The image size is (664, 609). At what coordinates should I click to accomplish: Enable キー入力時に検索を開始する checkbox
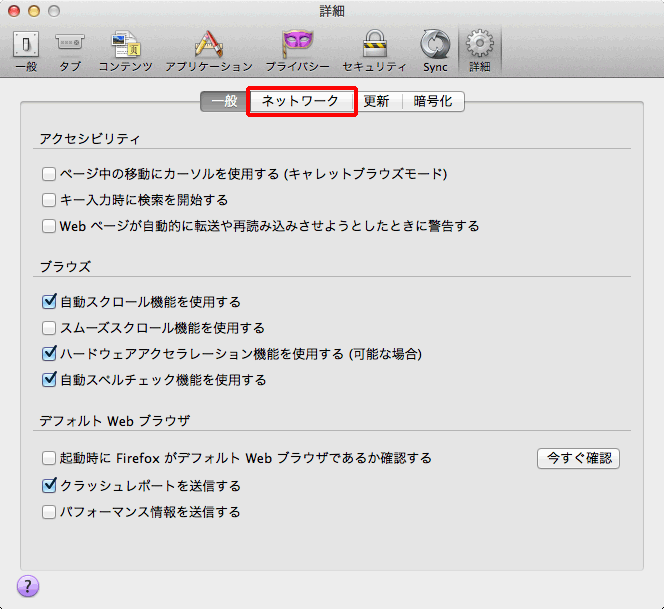click(49, 200)
